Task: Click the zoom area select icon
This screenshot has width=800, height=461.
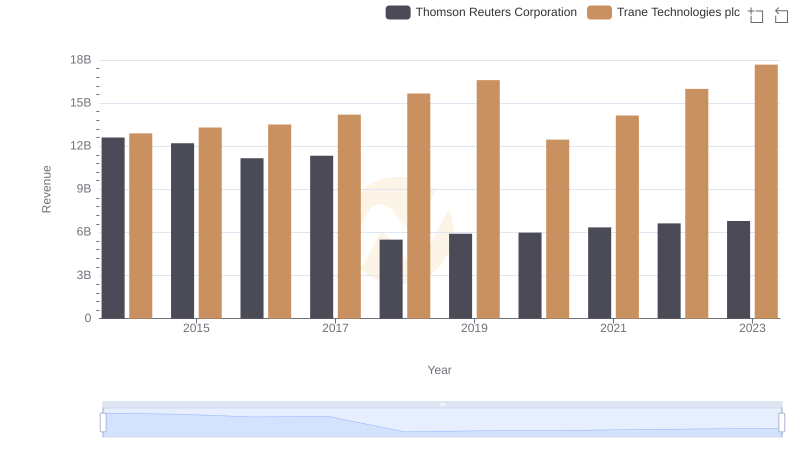Action: (756, 15)
